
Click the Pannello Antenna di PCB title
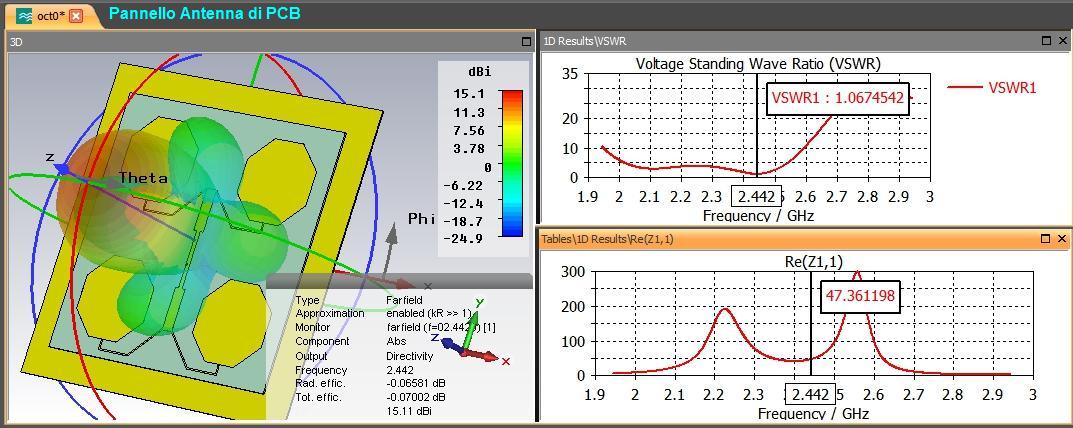[205, 13]
